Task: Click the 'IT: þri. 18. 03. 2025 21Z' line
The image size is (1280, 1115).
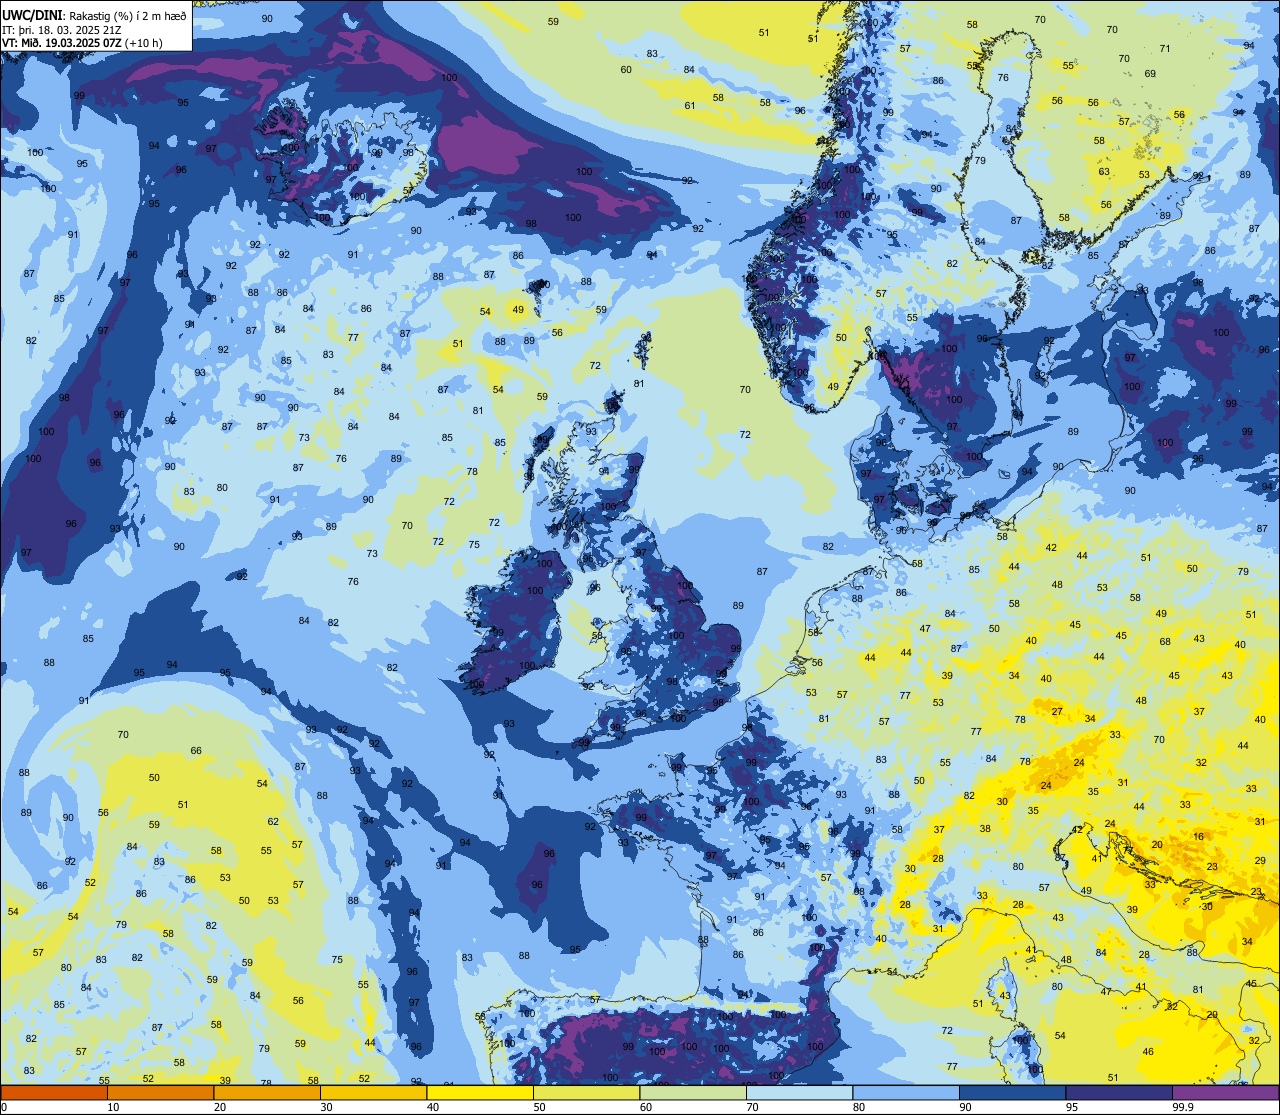Action: pyautogui.click(x=60, y=29)
